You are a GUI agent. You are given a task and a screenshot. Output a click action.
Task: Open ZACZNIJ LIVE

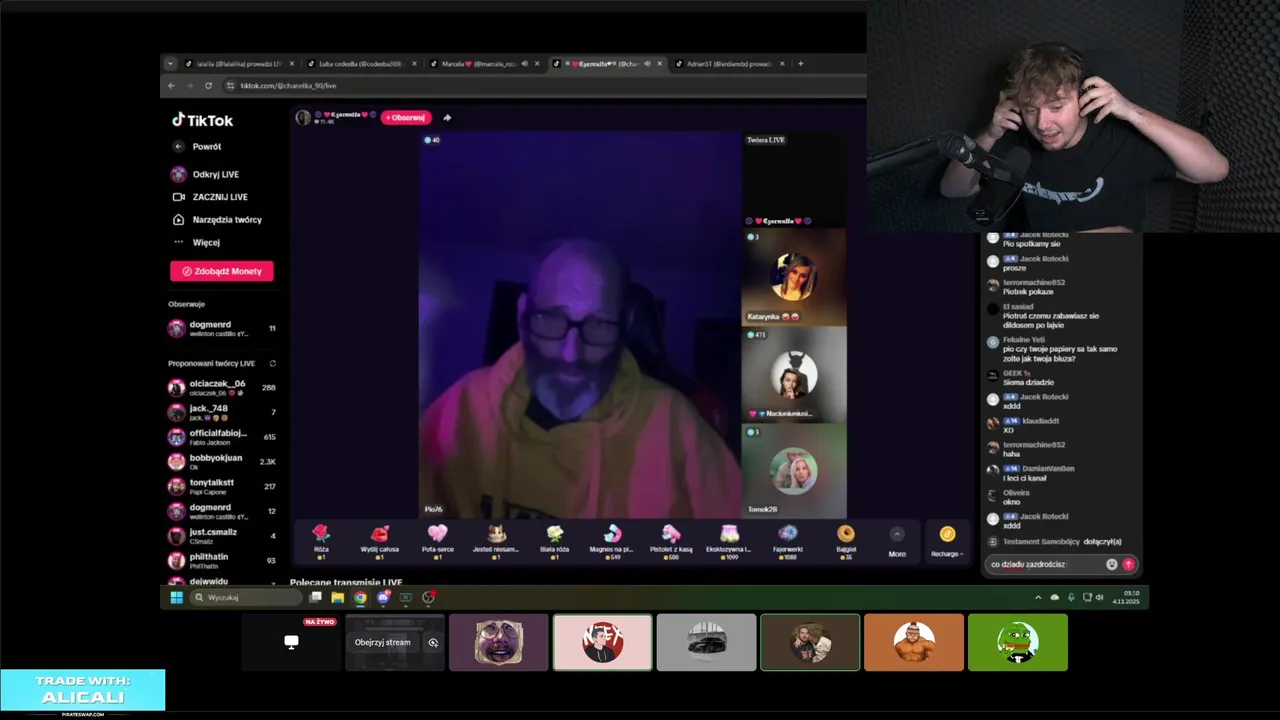pyautogui.click(x=210, y=197)
